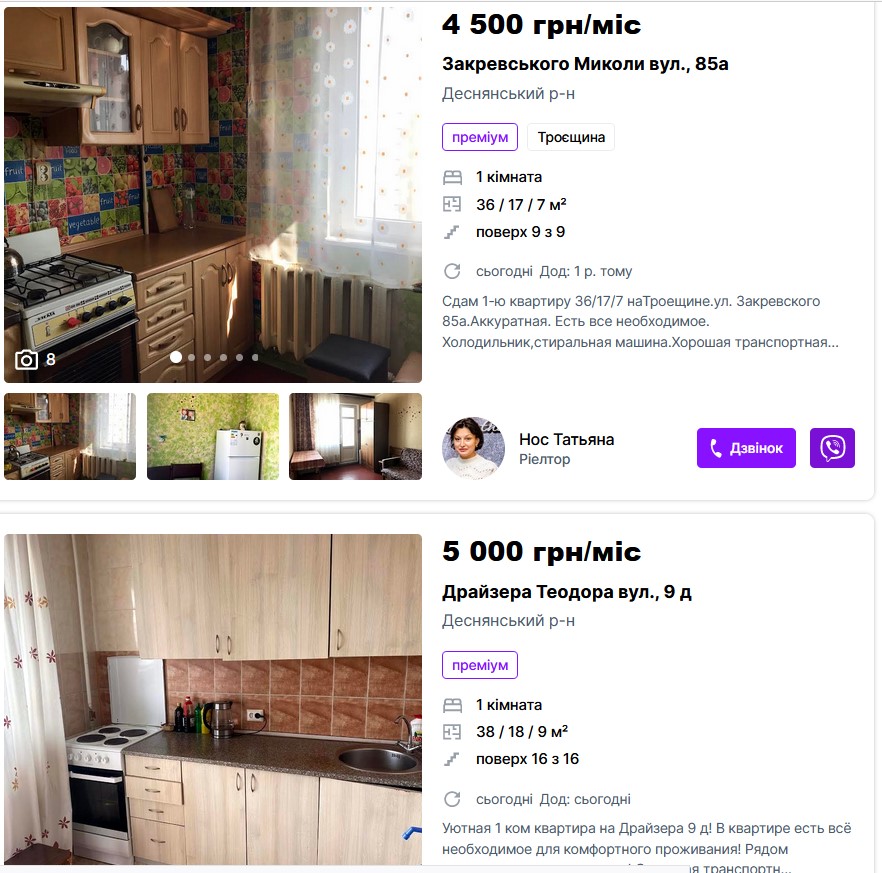
Task: Click the refresh icon in the Драйзера listing
Action: [452, 799]
